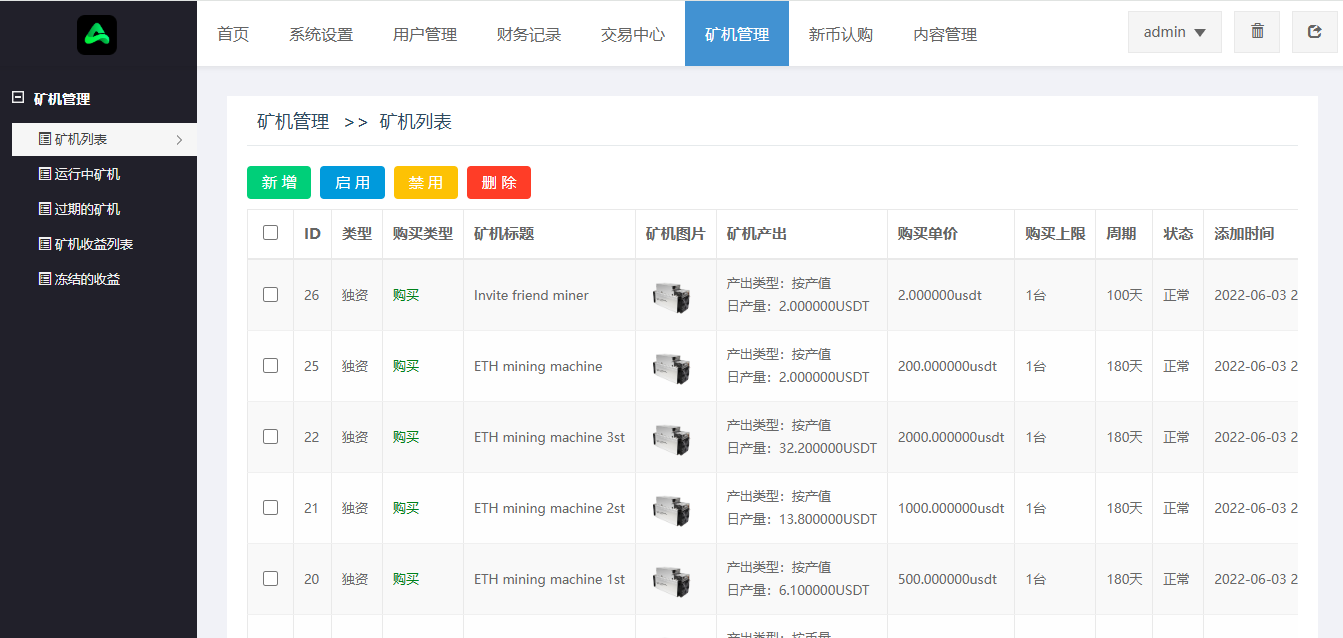
Task: Click the green 新增 button
Action: point(279,182)
